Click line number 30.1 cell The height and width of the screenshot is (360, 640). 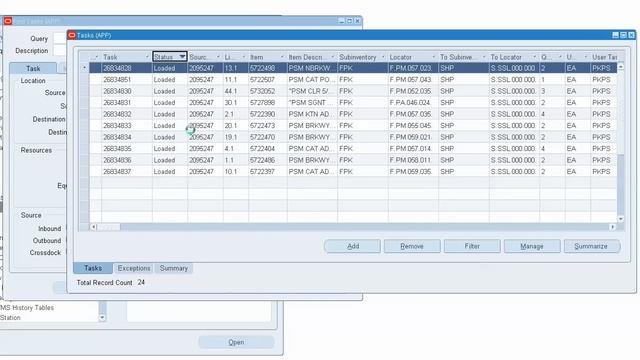236,102
